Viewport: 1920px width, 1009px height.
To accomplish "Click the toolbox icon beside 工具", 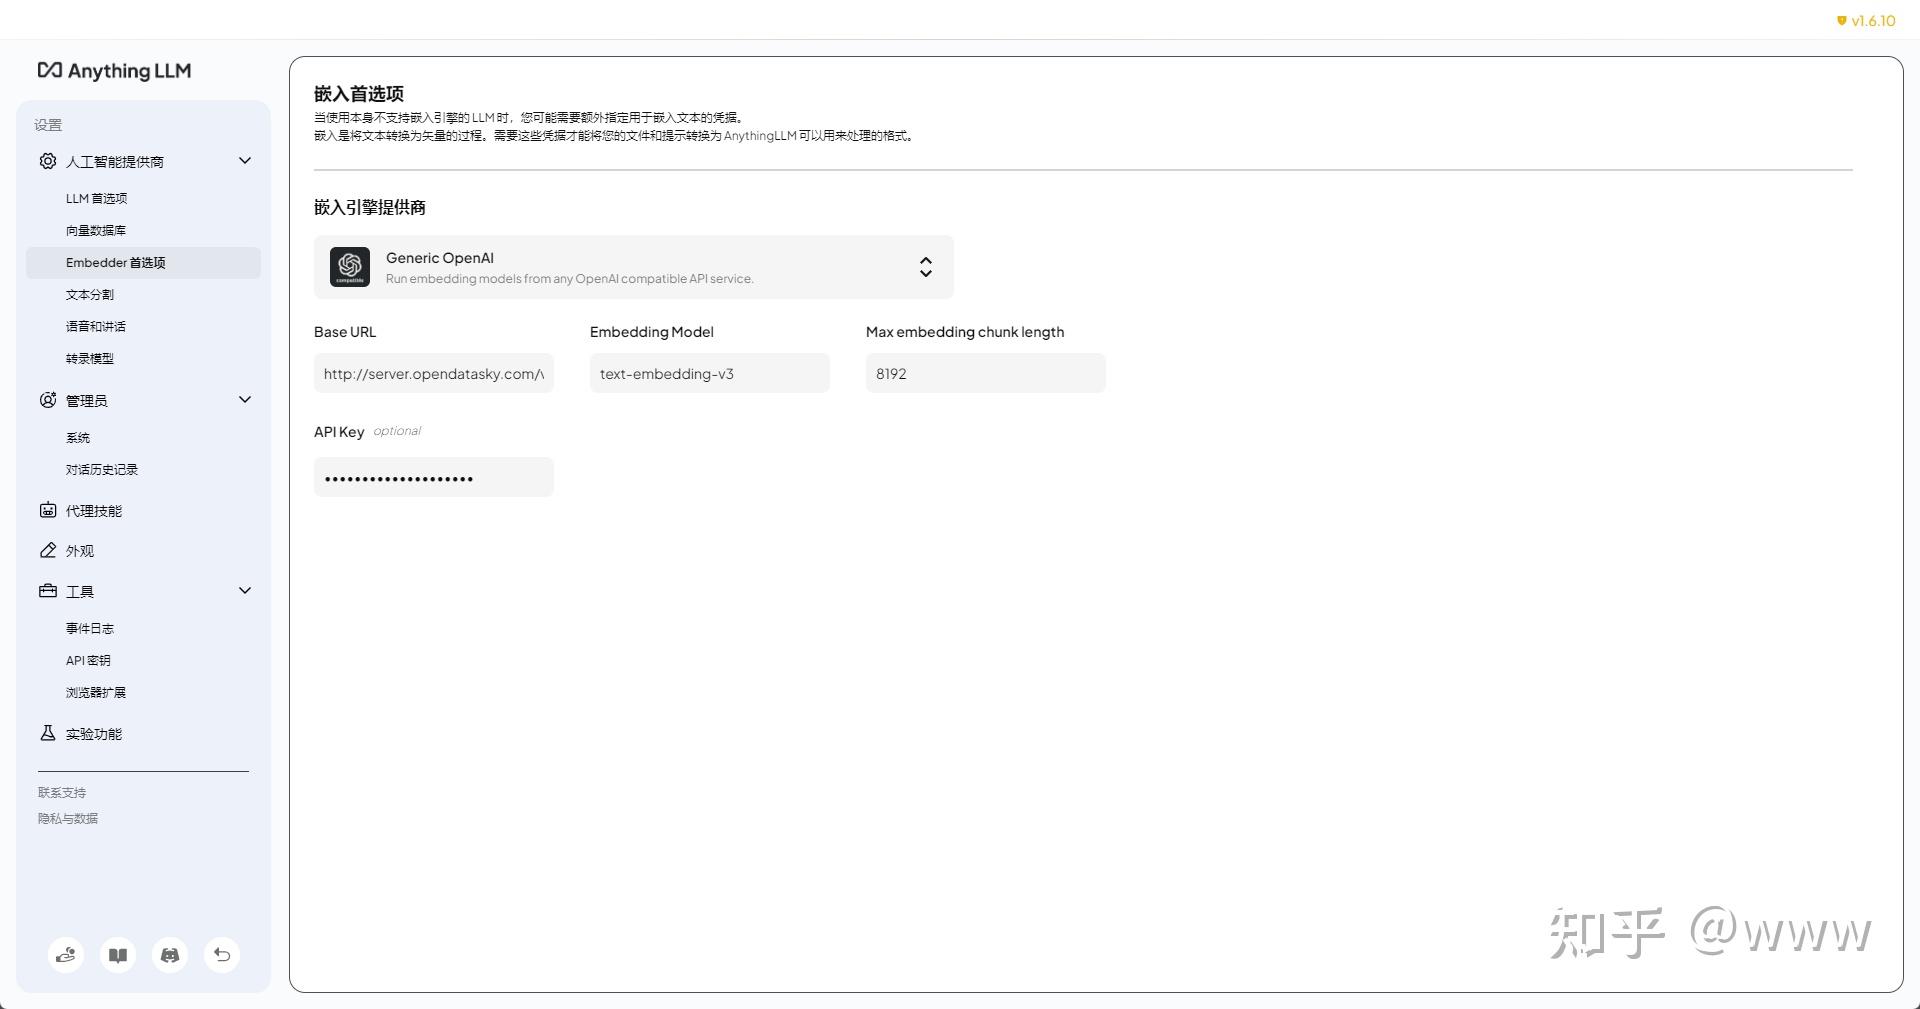I will [x=47, y=591].
